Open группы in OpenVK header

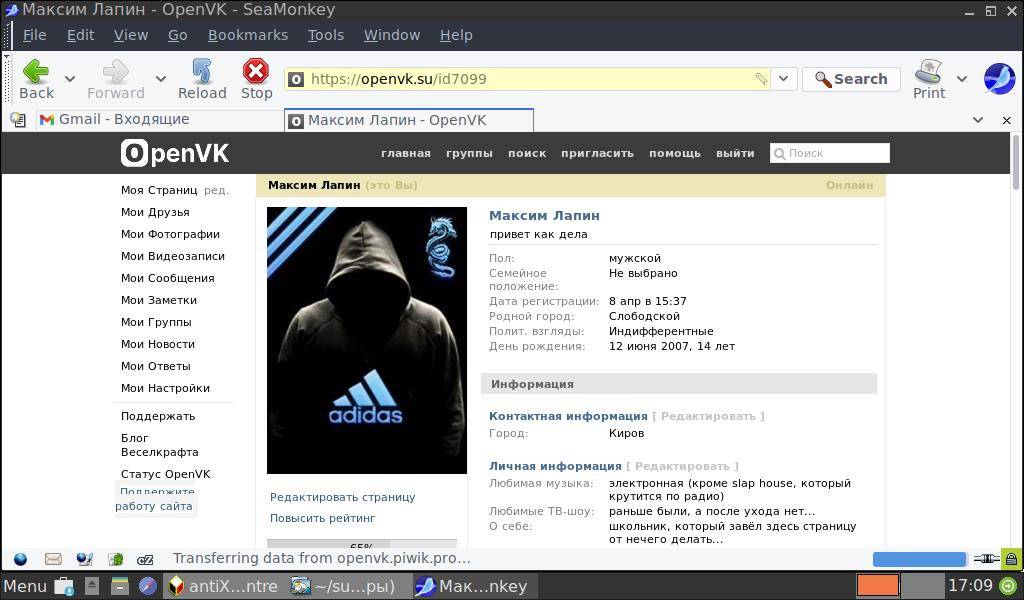tap(469, 153)
